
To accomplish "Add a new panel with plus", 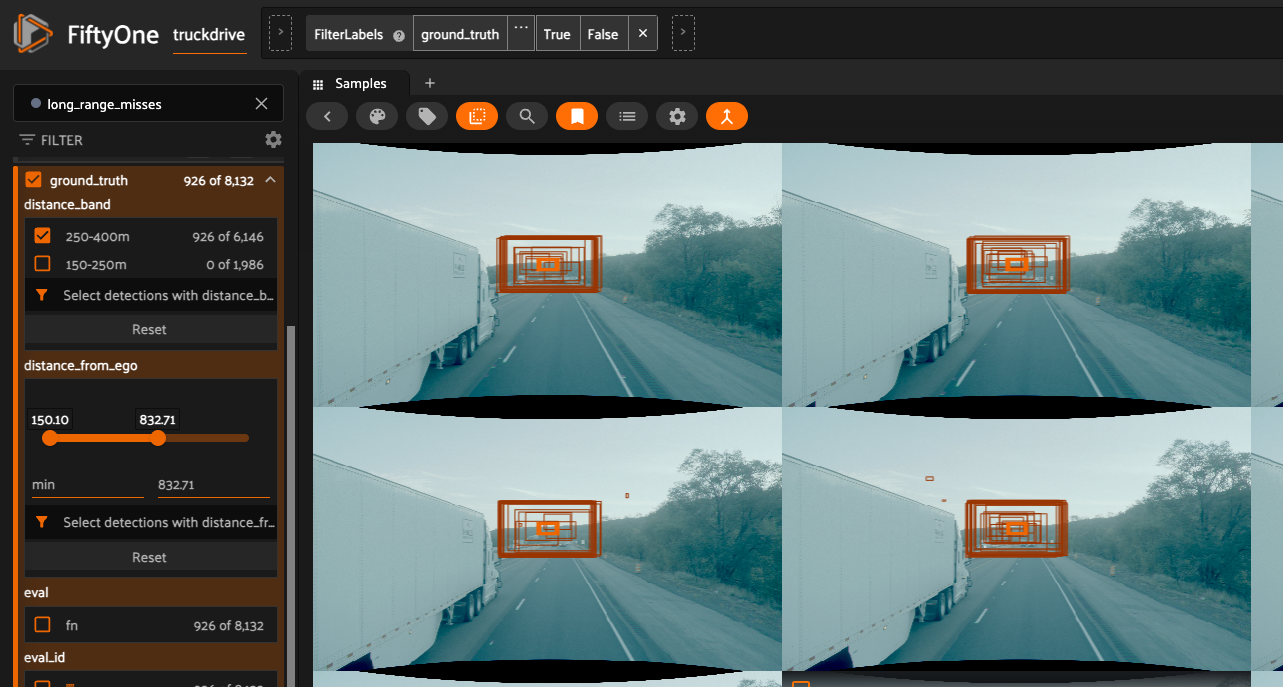I will pos(430,83).
